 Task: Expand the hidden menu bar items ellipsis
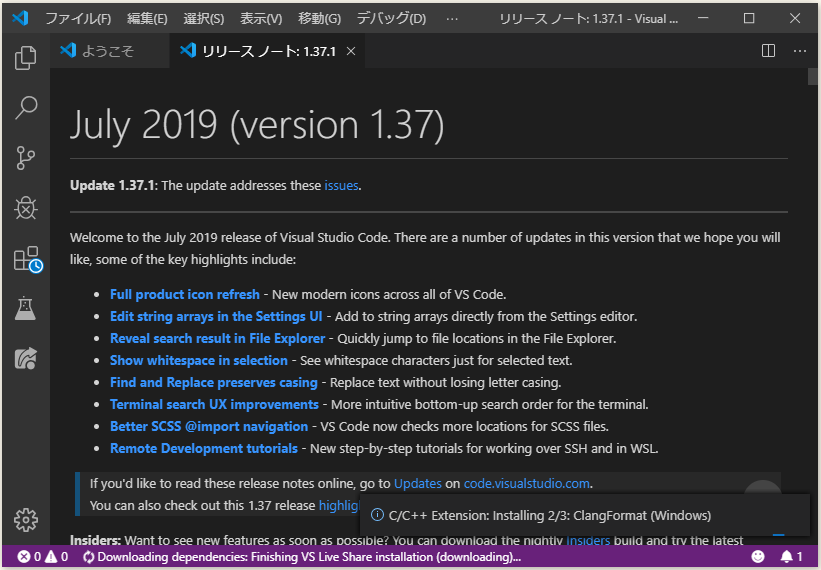[x=452, y=19]
